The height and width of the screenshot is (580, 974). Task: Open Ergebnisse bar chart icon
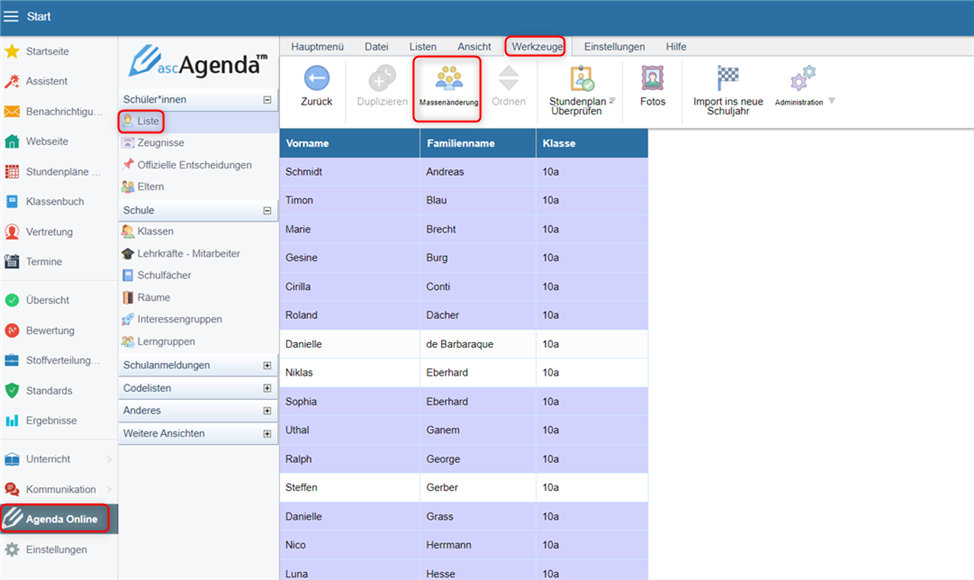(x=12, y=420)
